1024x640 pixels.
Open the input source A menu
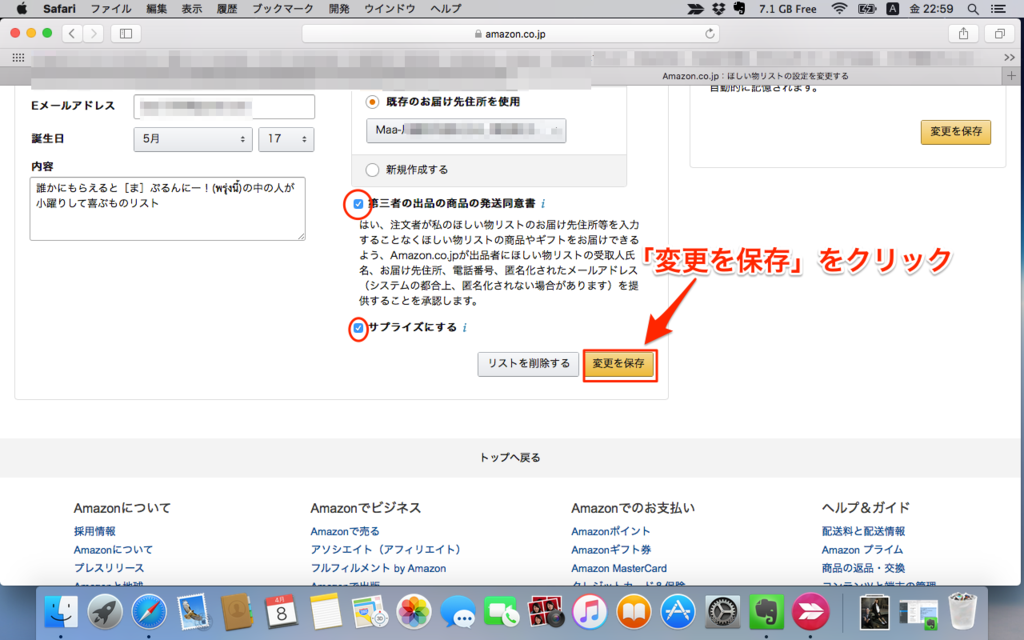[892, 8]
